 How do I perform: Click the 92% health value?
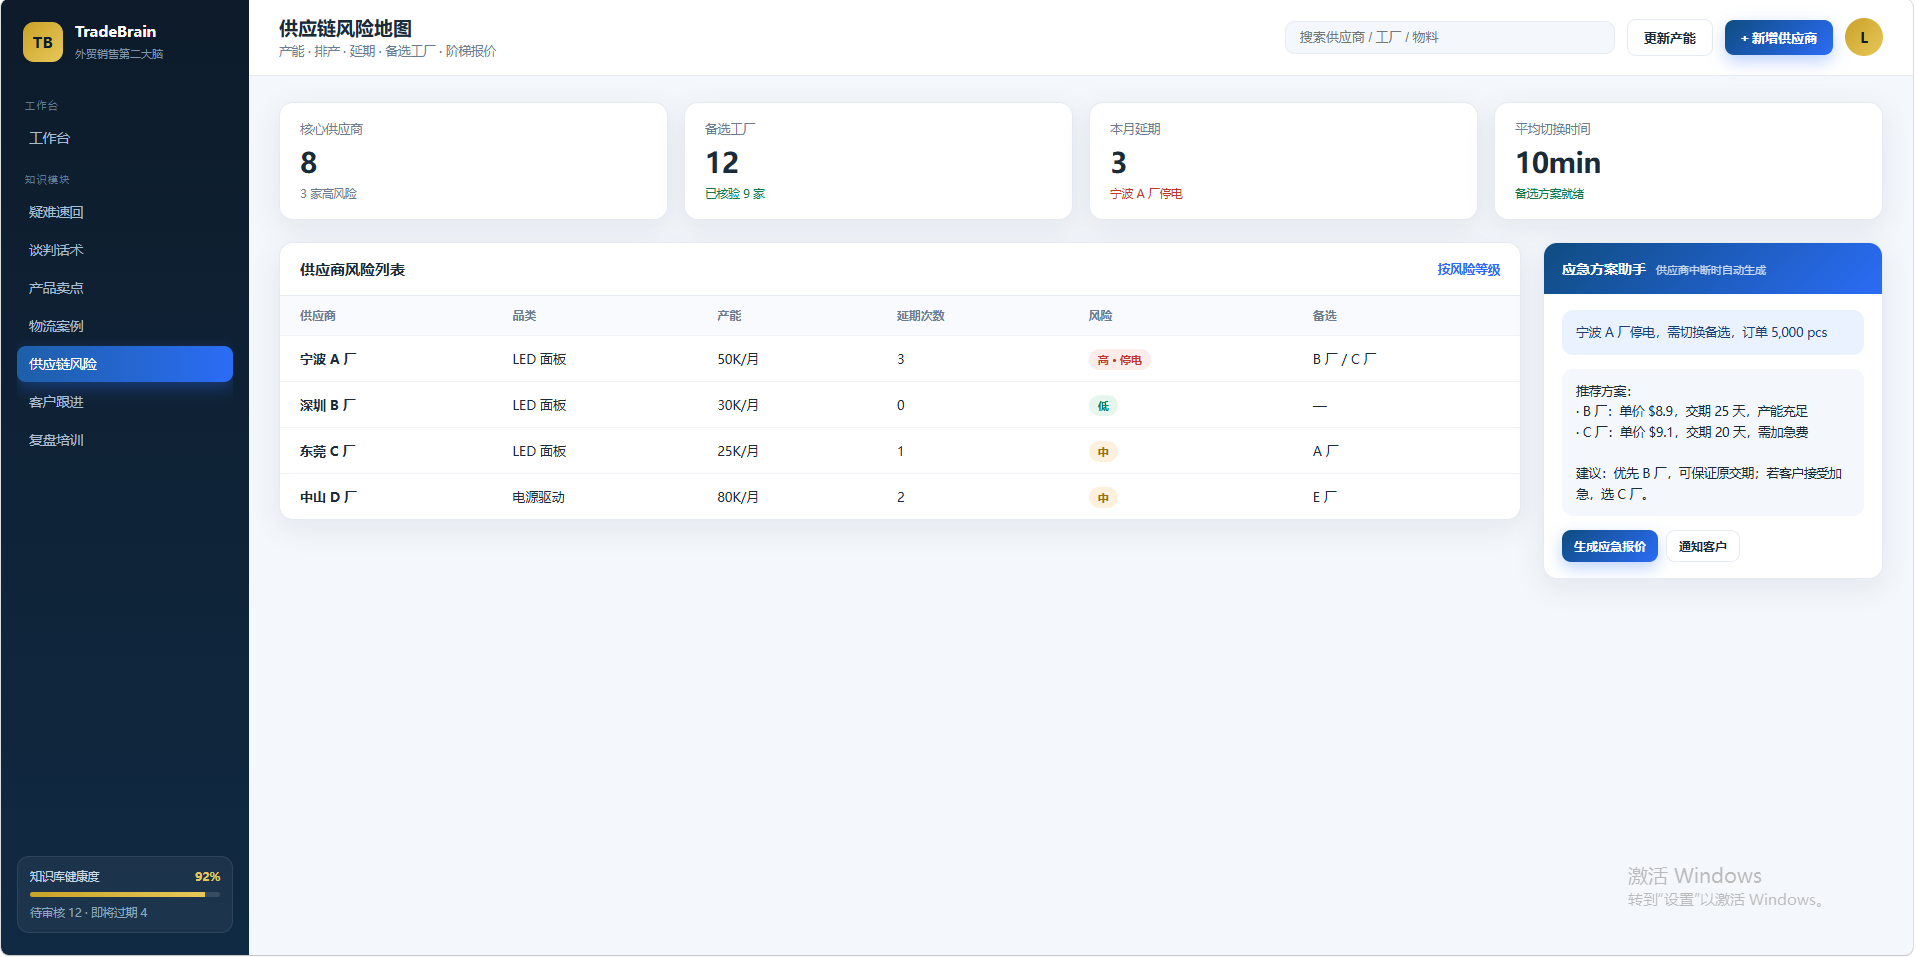[207, 877]
